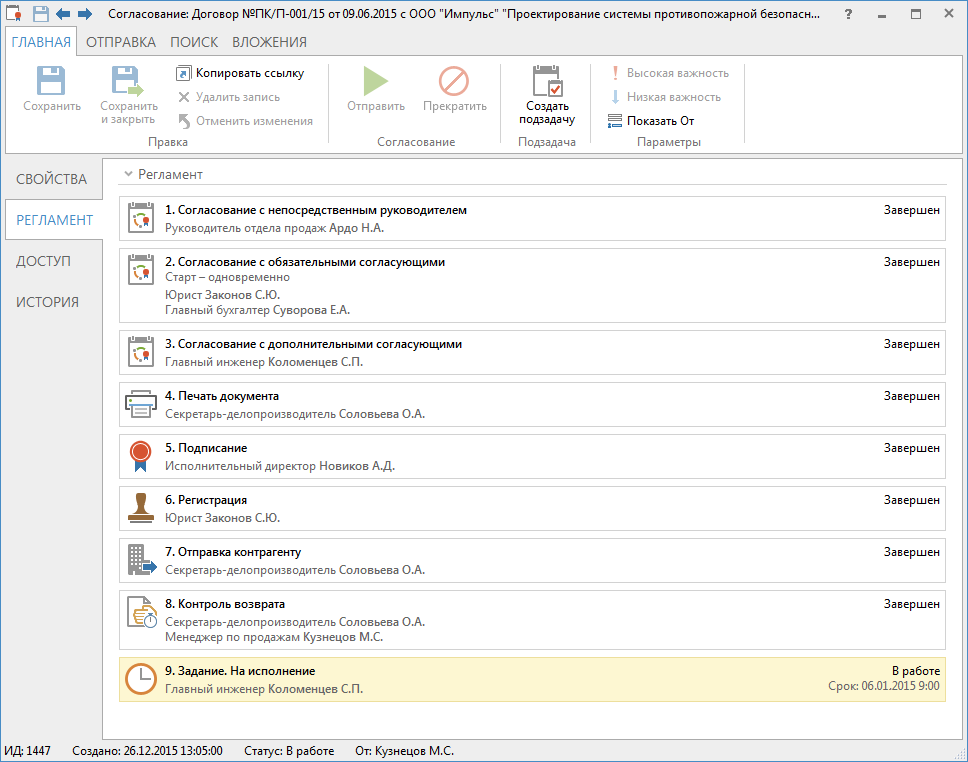968x762 pixels.
Task: Open the ВЛОЖЕНИЯ ribbon tab
Action: [x=269, y=42]
